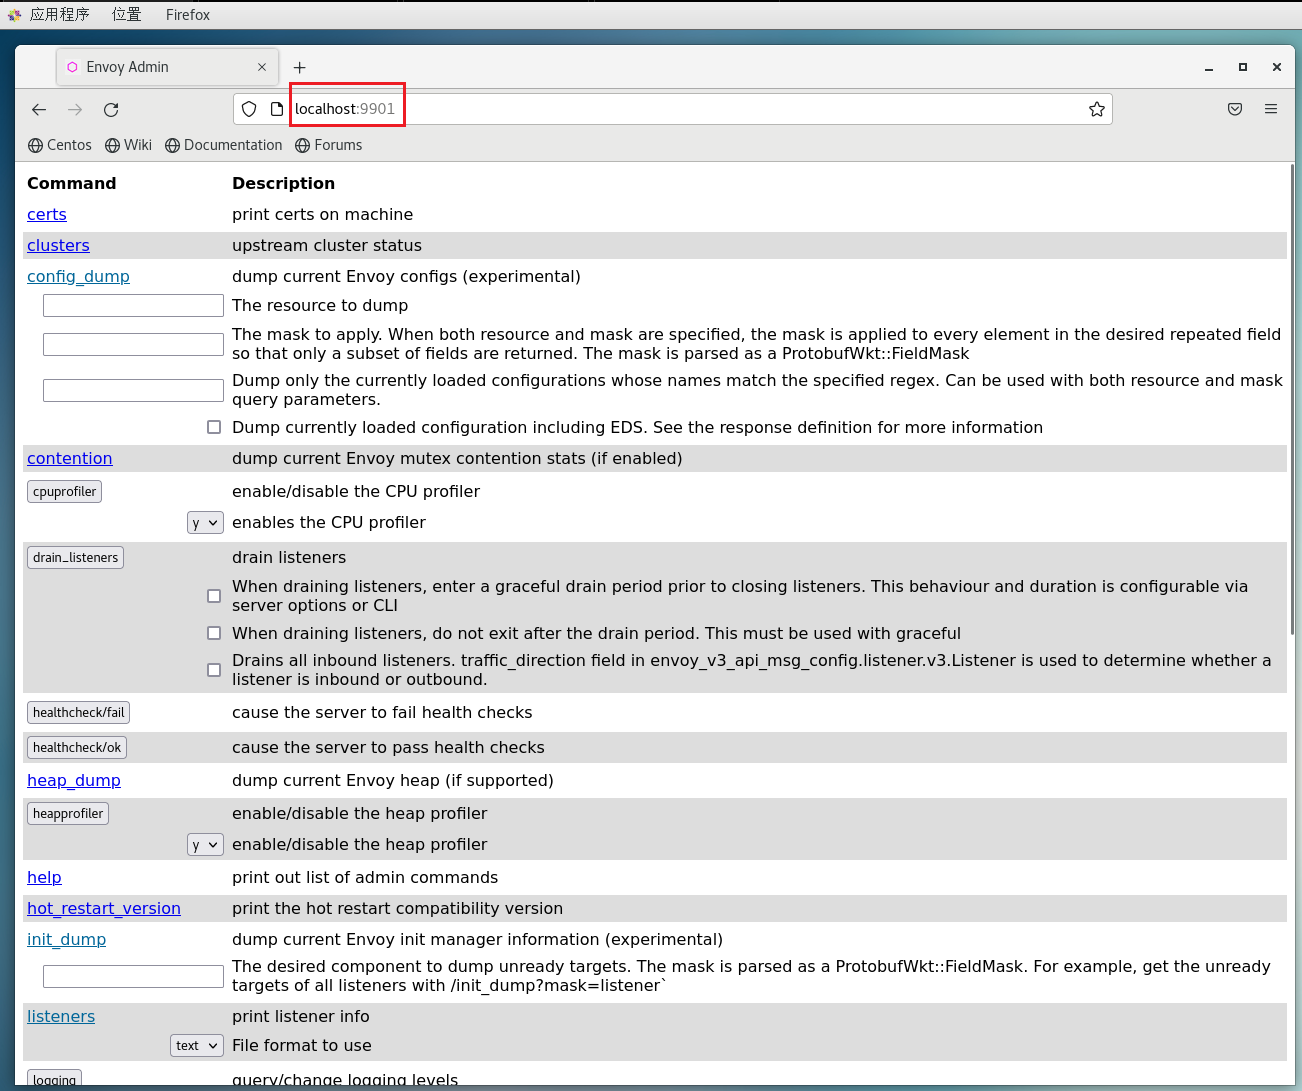Click the Envoy Admin tab favicon

tap(72, 67)
